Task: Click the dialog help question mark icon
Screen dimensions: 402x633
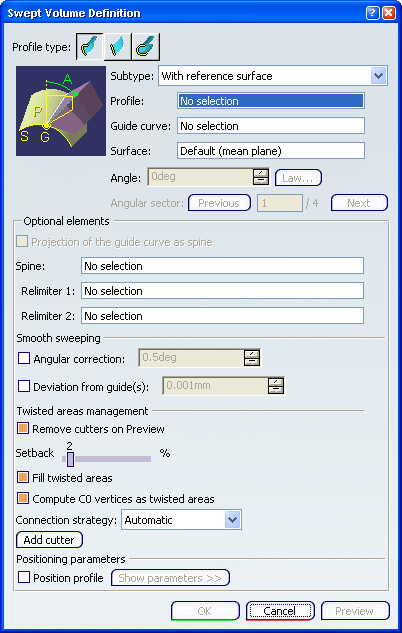Action: click(373, 13)
